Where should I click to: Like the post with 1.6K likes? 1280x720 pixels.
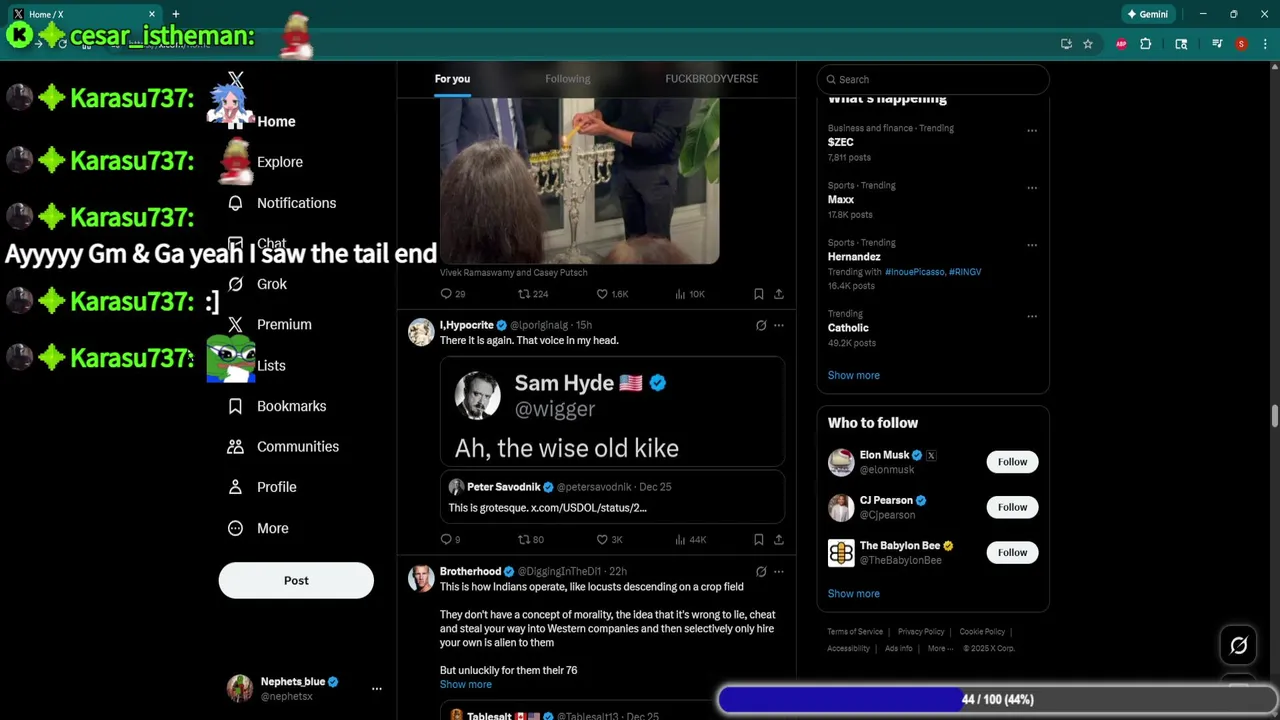tap(612, 294)
